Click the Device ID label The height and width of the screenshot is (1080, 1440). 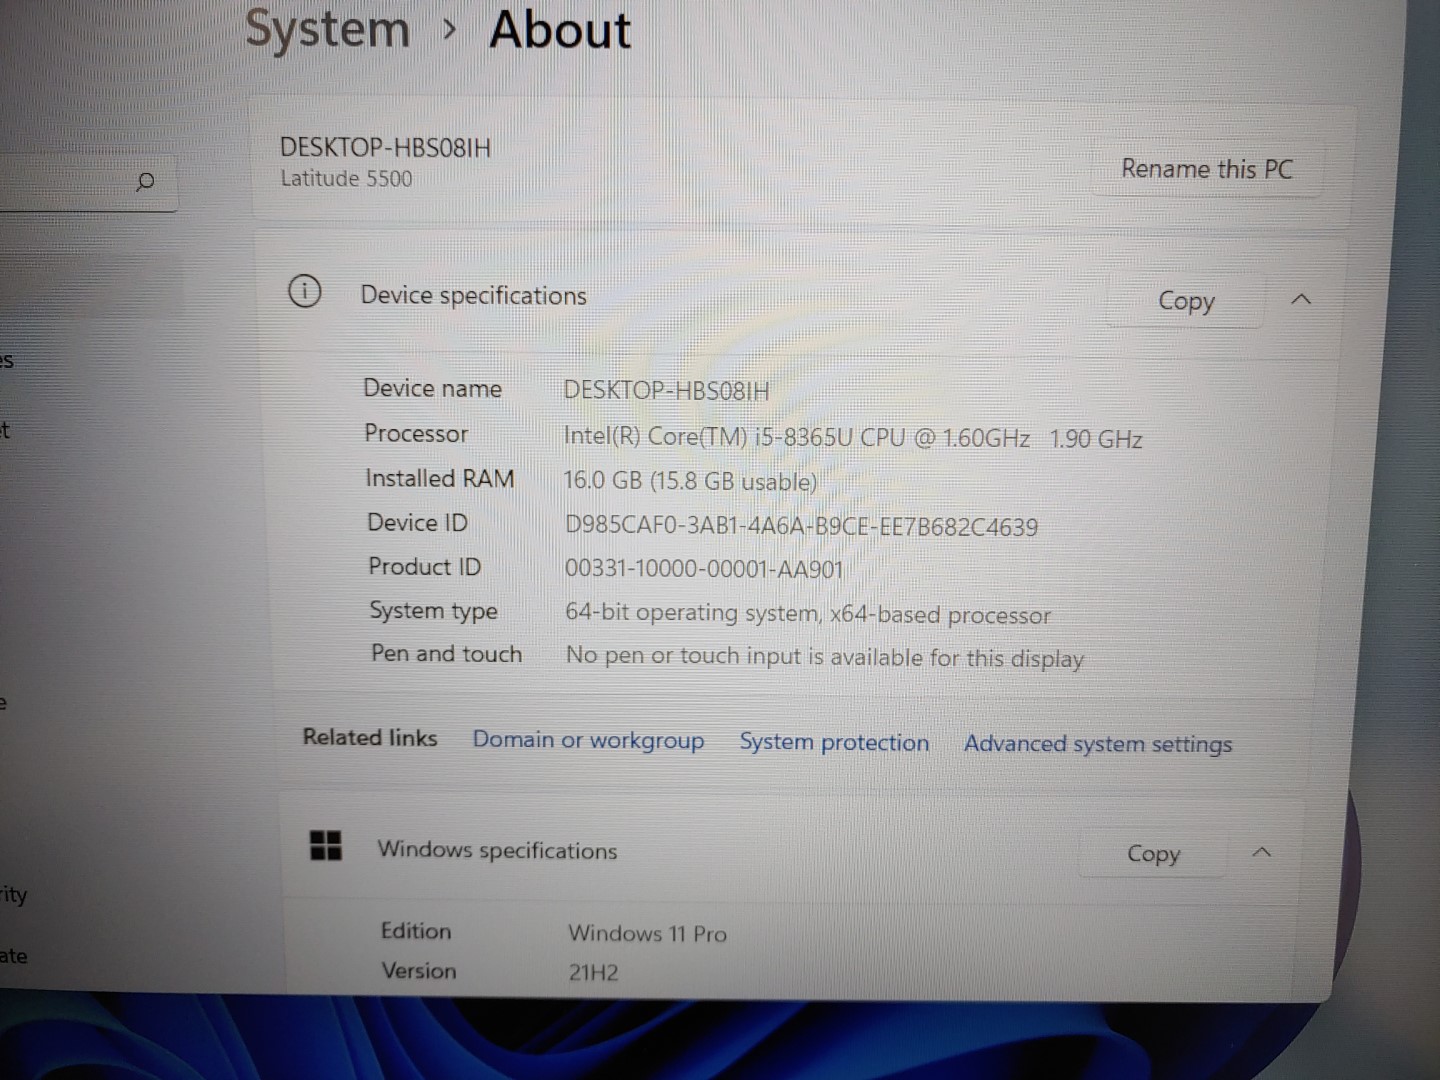pyautogui.click(x=417, y=522)
